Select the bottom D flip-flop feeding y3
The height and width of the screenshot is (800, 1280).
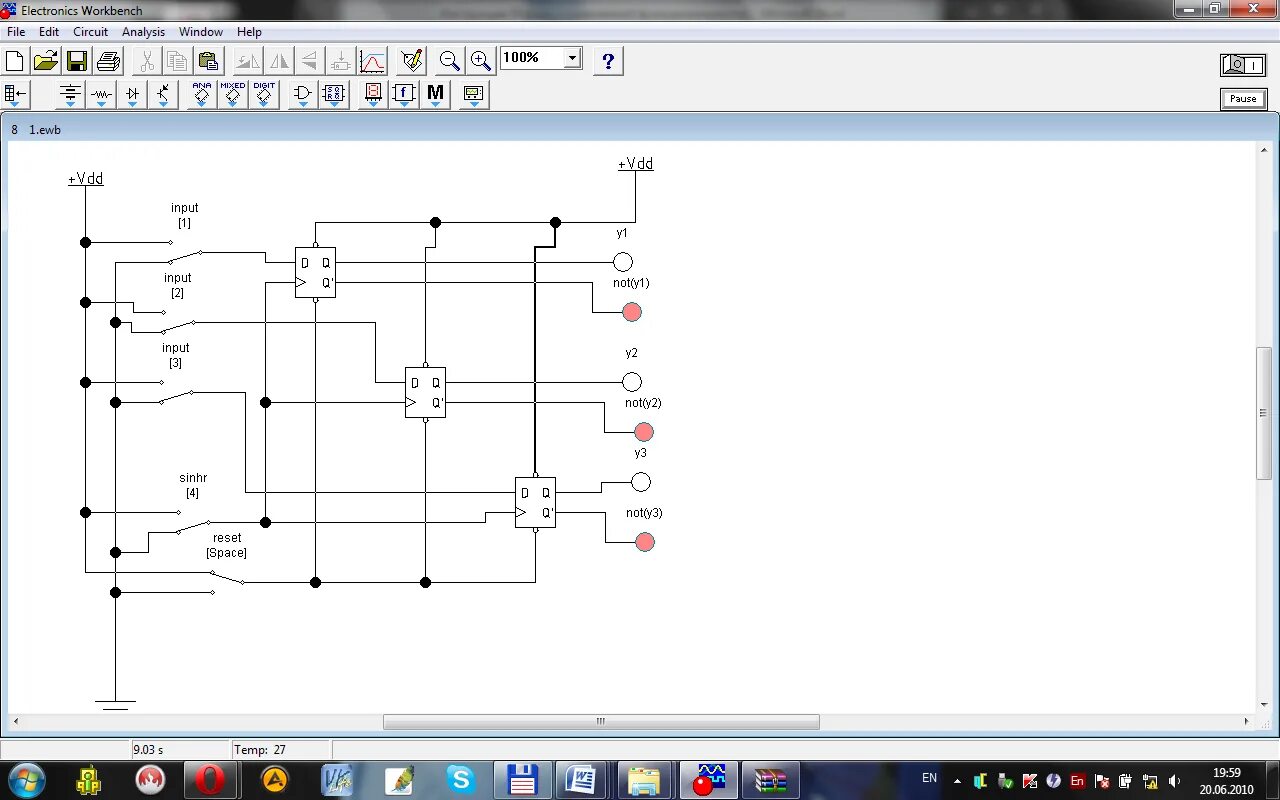pos(535,502)
